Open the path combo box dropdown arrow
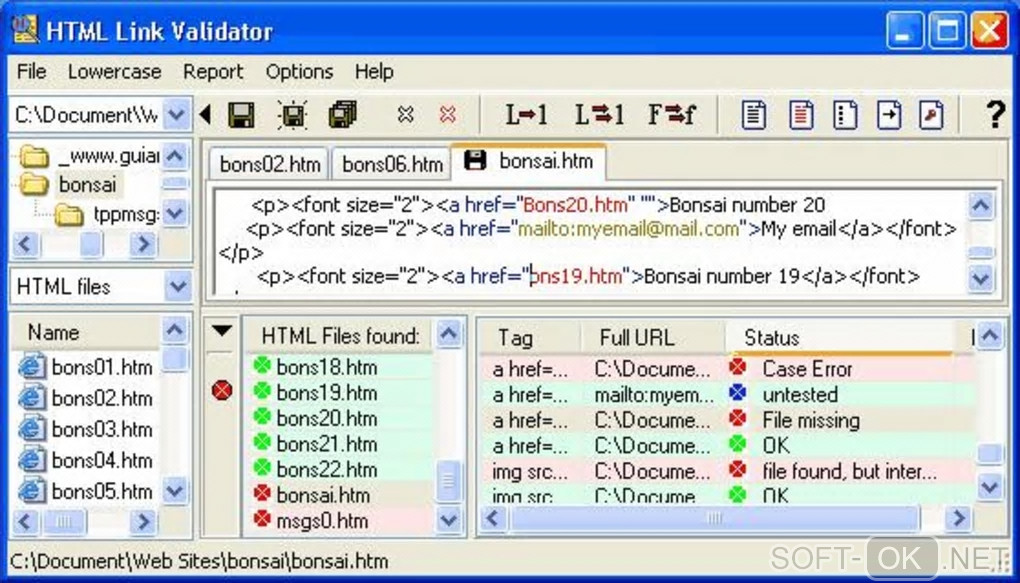Image resolution: width=1020 pixels, height=583 pixels. pos(176,115)
